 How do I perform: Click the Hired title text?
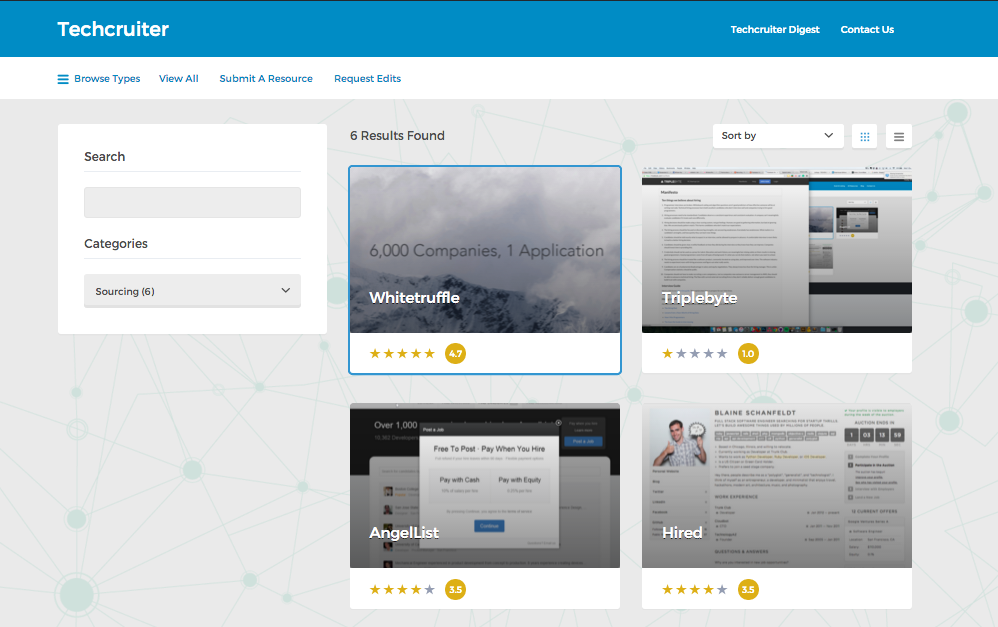tap(682, 533)
